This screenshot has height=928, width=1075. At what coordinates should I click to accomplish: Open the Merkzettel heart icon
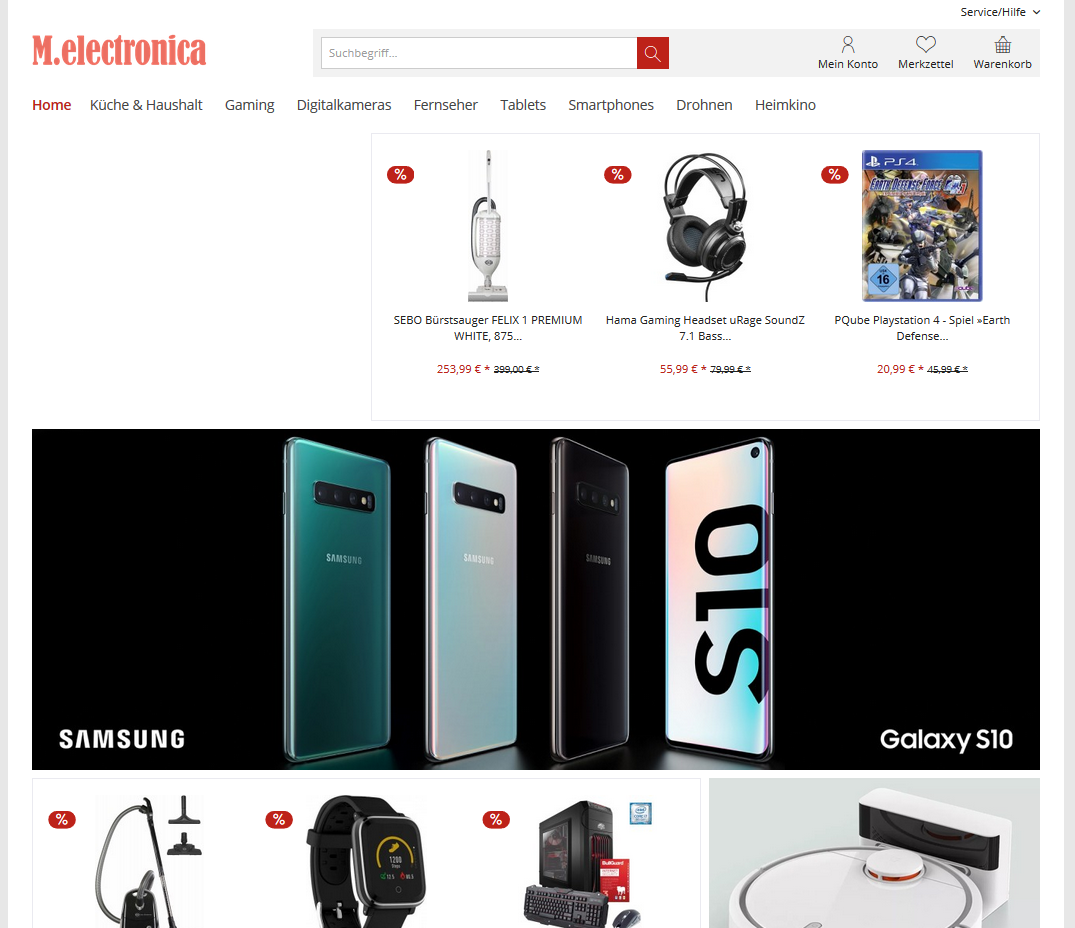[x=926, y=45]
